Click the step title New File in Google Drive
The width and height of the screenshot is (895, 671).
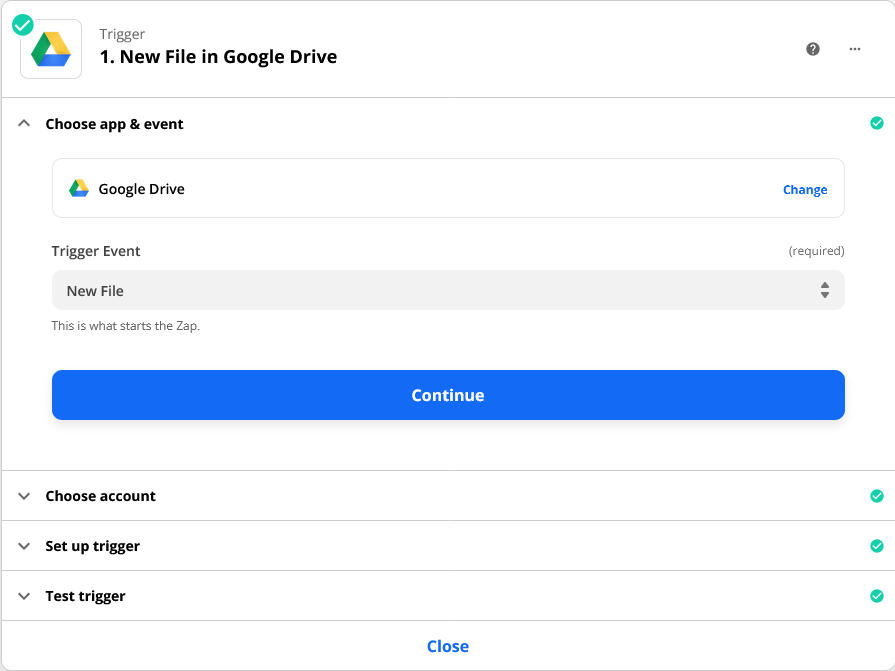click(218, 56)
